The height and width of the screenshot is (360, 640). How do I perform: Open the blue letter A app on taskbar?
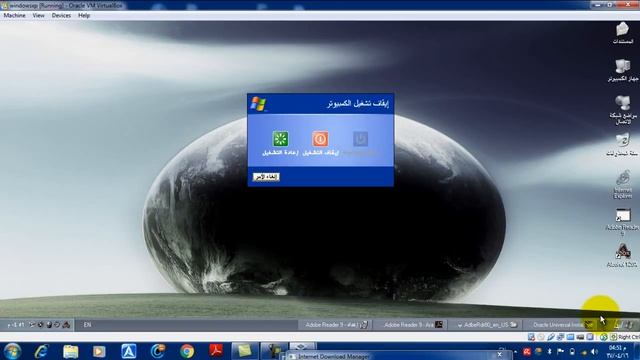(129, 351)
